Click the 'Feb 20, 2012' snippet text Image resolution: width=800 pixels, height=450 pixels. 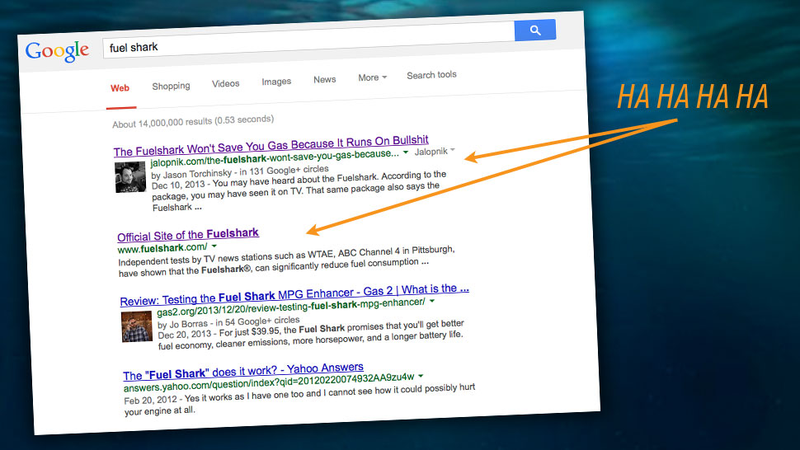(x=151, y=399)
